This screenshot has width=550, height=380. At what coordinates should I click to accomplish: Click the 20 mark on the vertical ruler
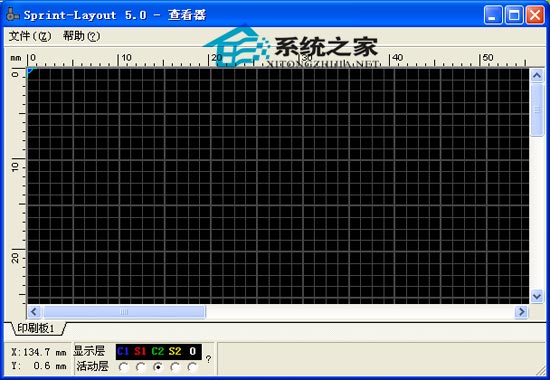click(15, 258)
